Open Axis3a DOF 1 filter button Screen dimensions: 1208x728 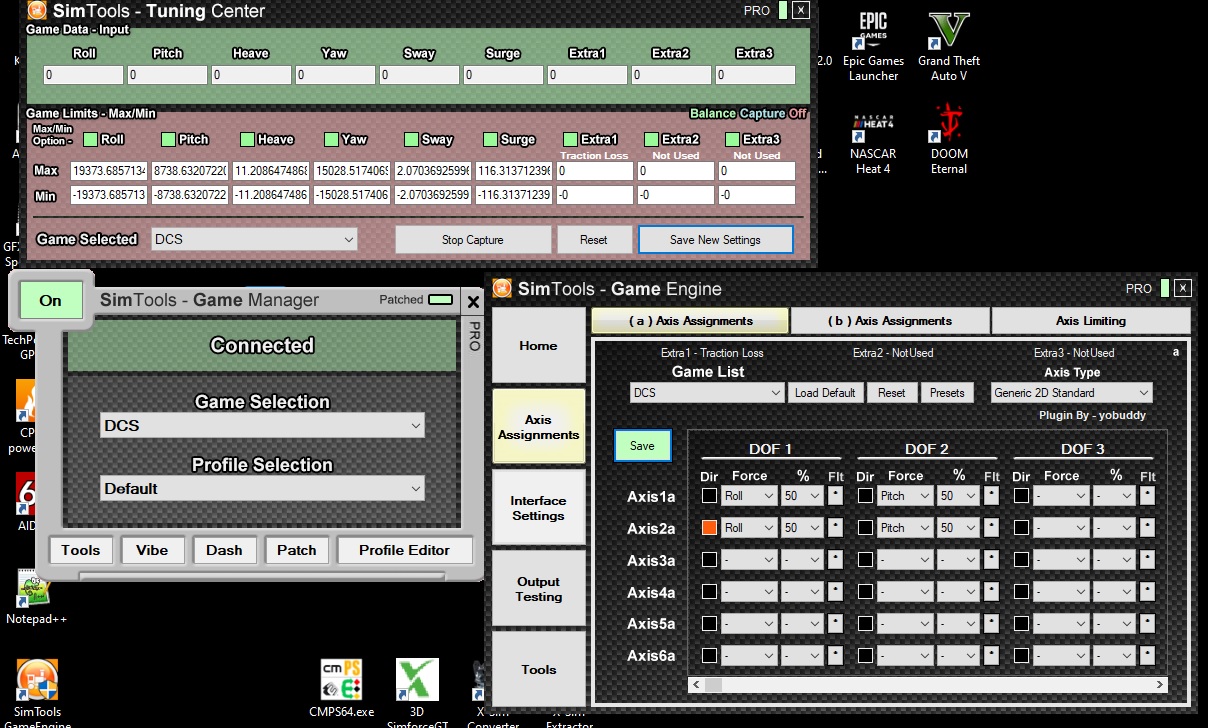click(x=836, y=560)
